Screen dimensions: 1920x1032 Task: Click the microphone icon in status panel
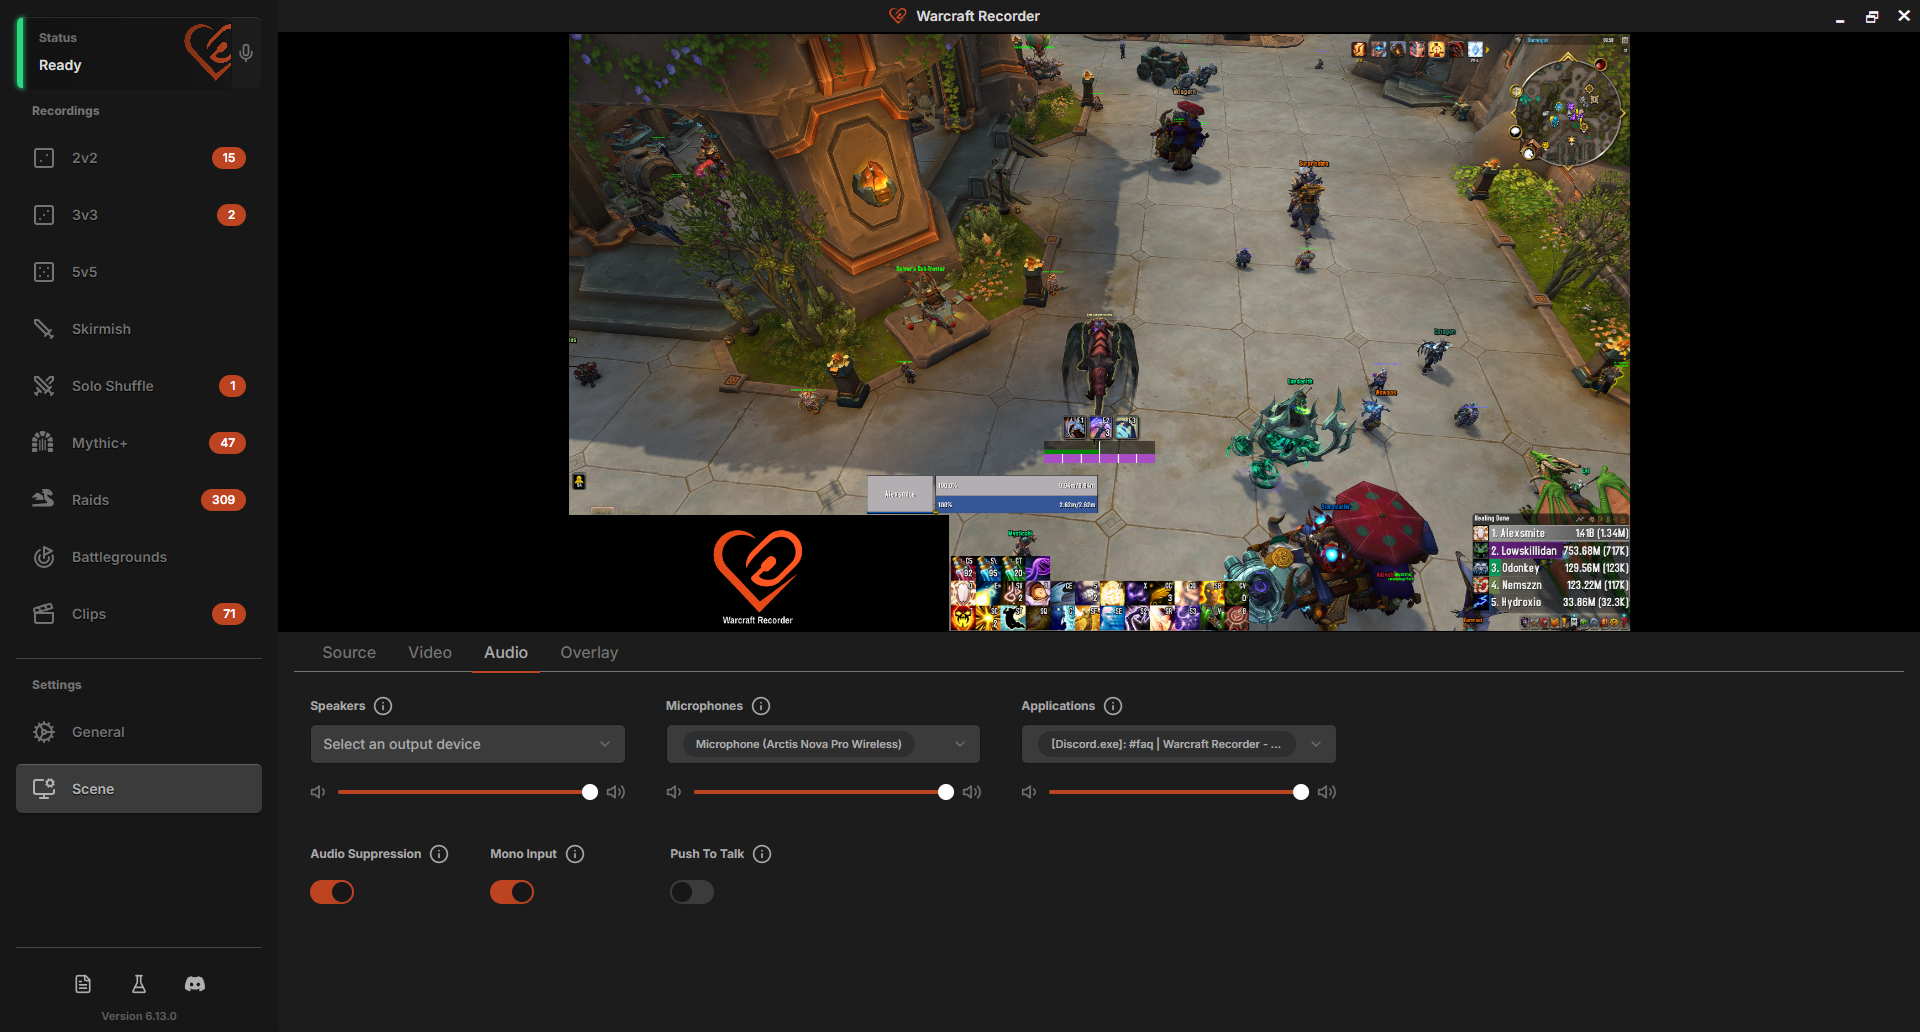[246, 53]
